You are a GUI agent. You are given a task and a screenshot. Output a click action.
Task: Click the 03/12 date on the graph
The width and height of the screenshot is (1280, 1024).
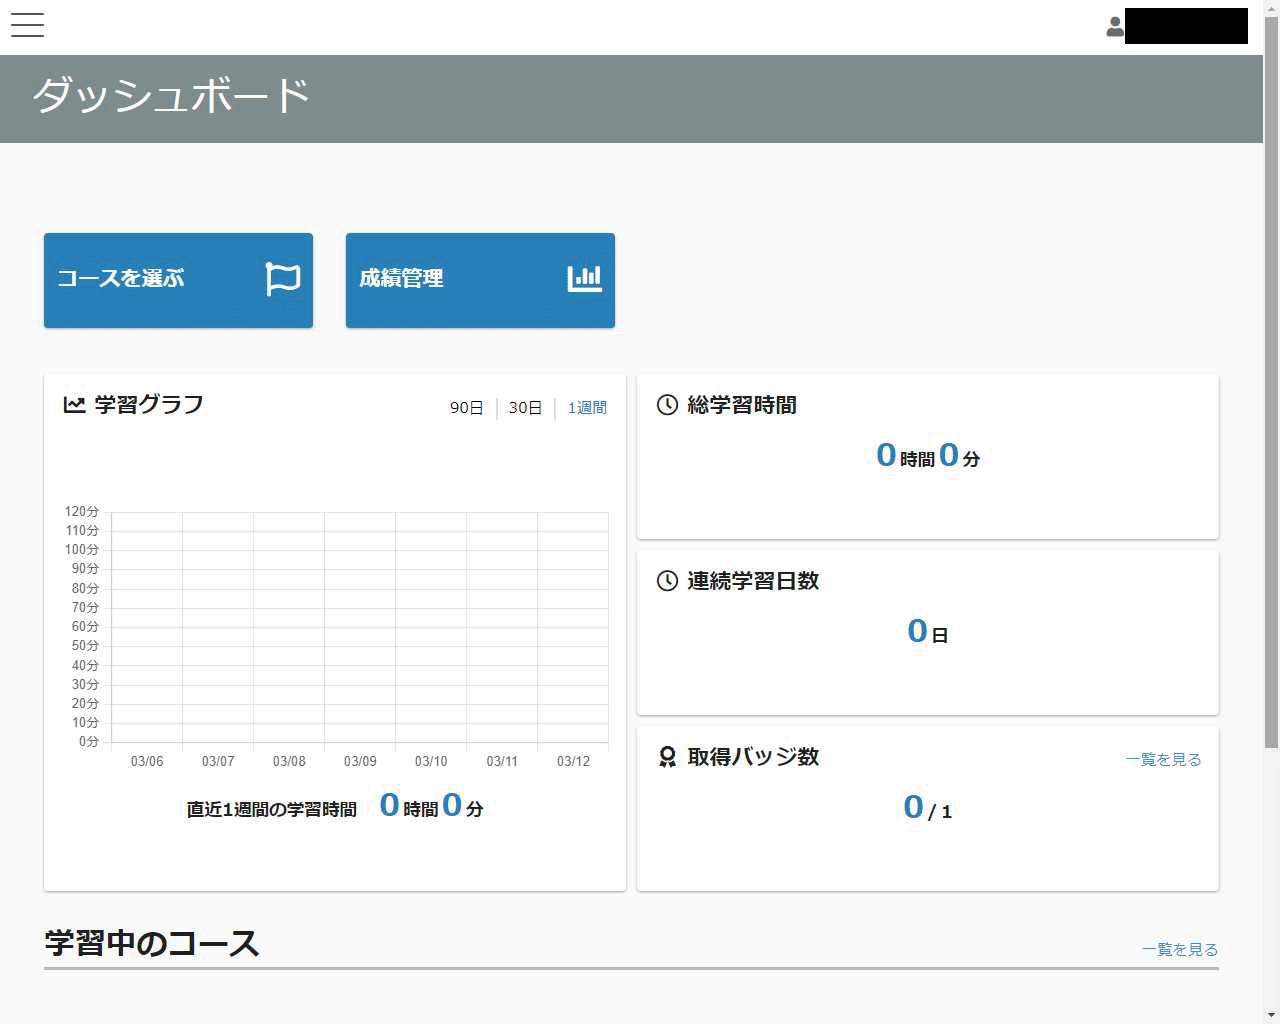click(573, 762)
